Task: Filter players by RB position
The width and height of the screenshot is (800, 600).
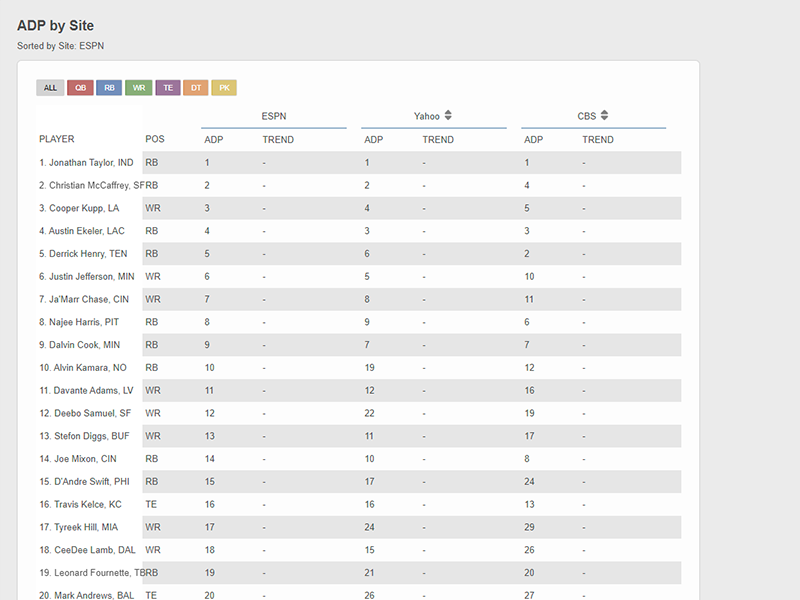Action: pyautogui.click(x=109, y=88)
